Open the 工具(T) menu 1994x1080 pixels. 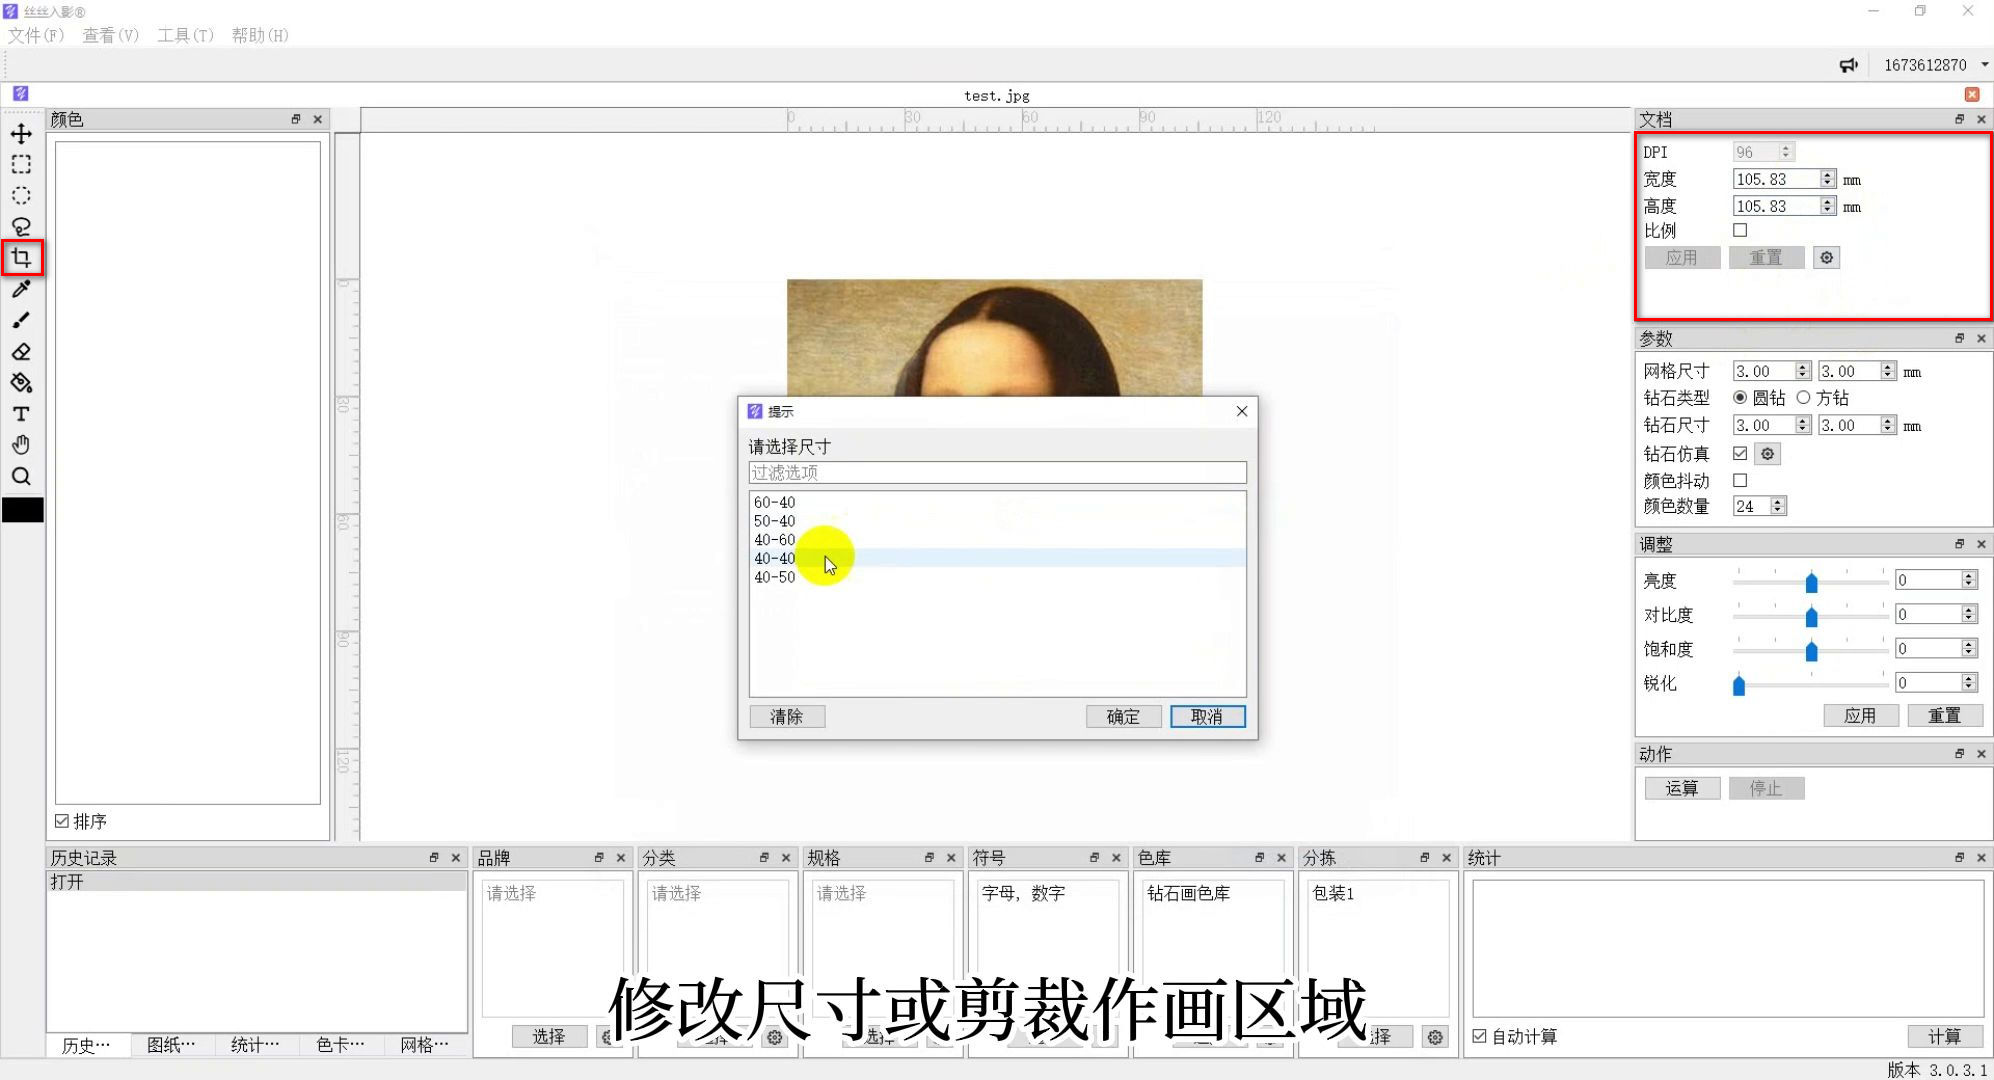point(185,35)
